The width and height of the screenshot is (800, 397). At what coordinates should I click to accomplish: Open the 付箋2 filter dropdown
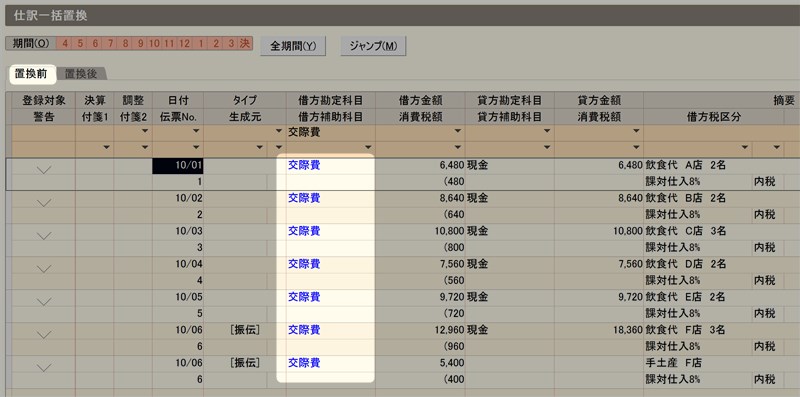click(x=145, y=148)
